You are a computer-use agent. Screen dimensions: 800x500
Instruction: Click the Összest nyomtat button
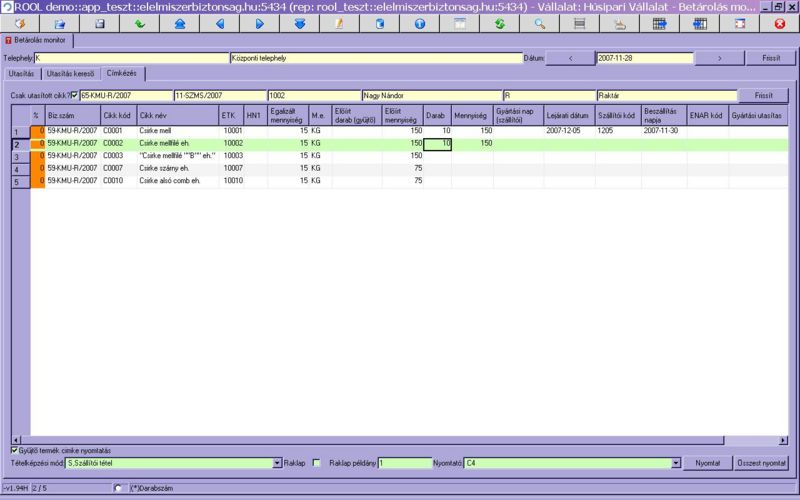pyautogui.click(x=762, y=464)
